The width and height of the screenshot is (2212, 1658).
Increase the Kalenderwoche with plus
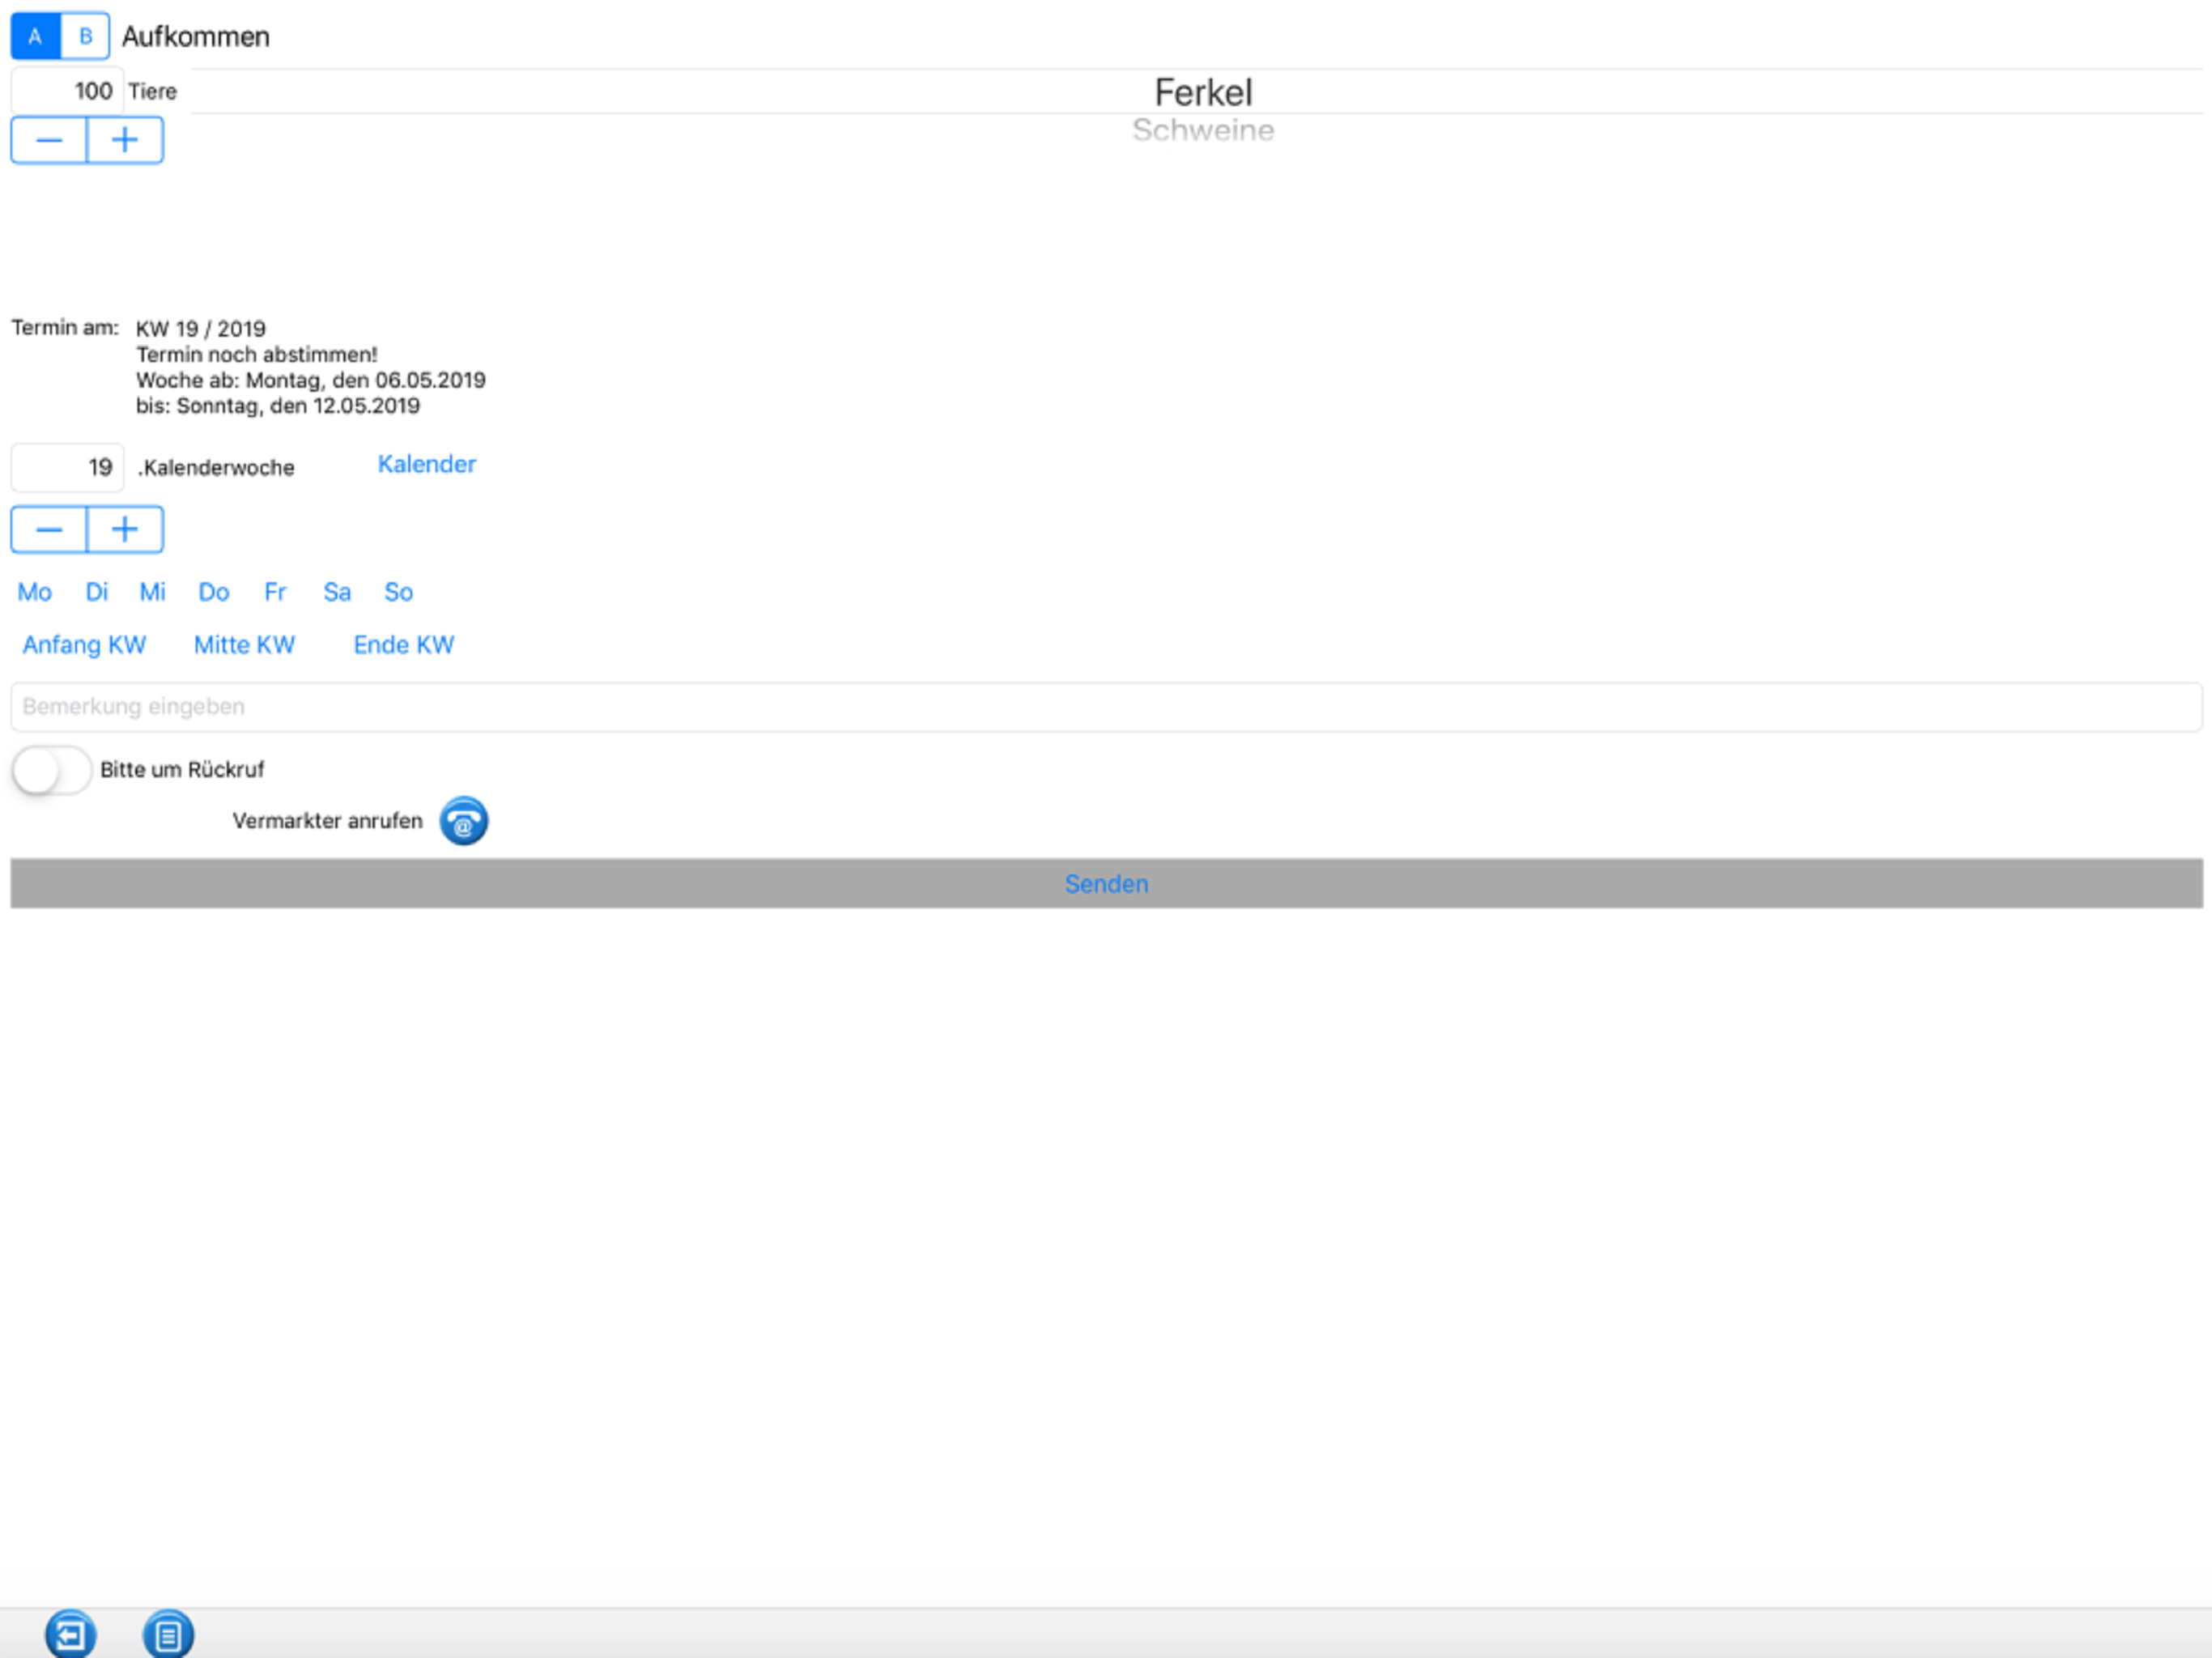coord(125,529)
